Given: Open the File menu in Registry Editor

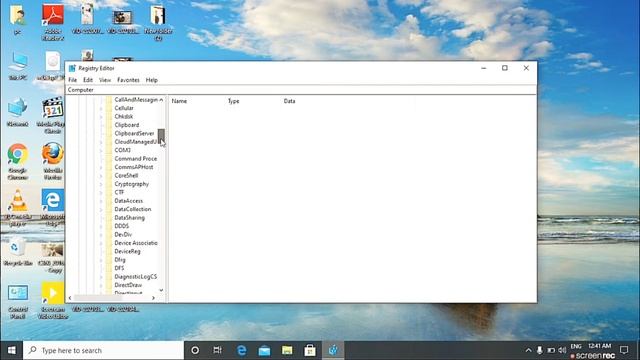Looking at the screenshot, I should pyautogui.click(x=73, y=80).
